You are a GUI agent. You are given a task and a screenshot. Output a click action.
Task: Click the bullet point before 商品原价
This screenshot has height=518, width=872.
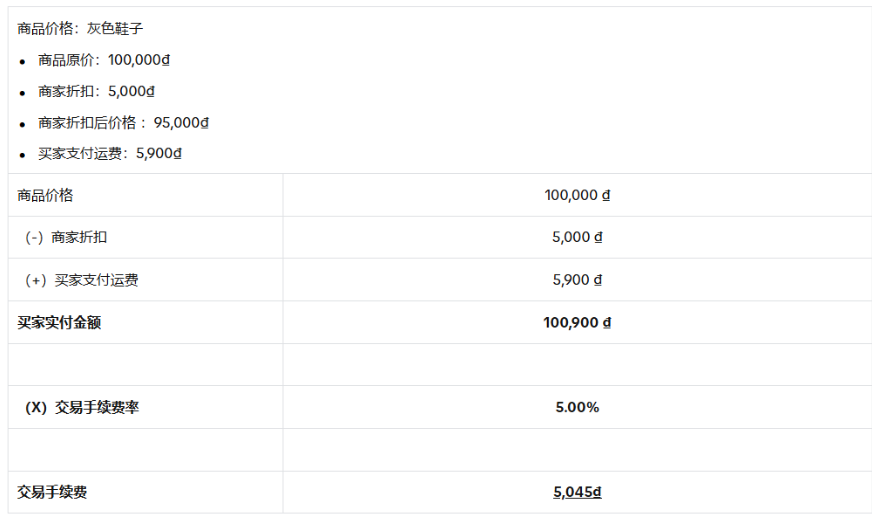22,61
